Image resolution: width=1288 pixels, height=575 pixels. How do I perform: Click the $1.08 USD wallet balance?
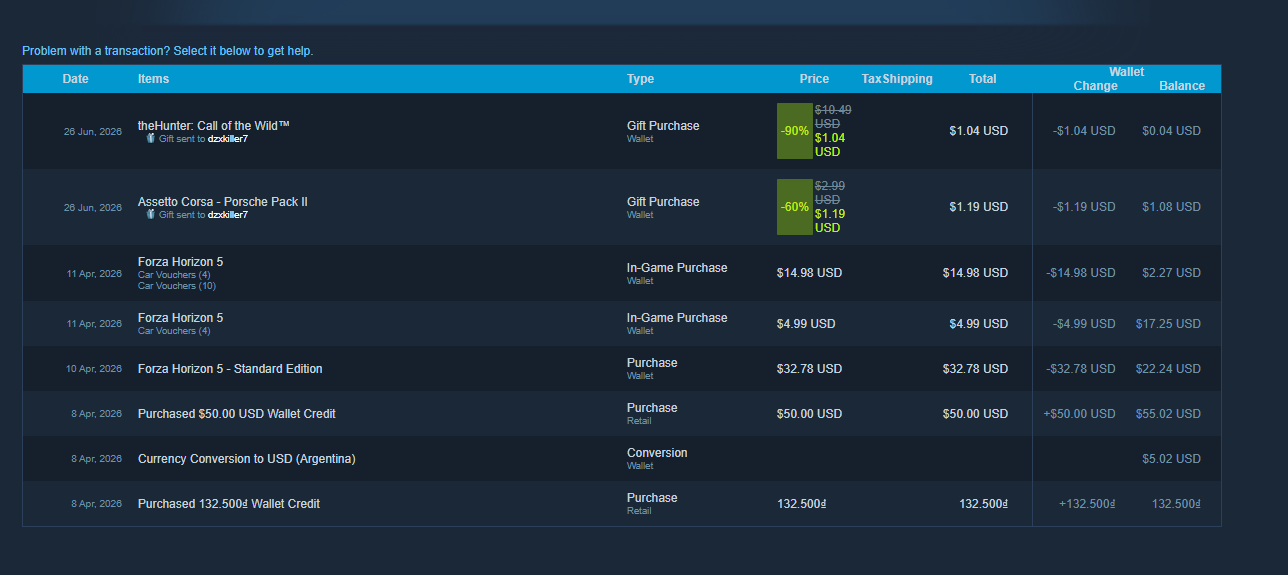[x=1172, y=207]
